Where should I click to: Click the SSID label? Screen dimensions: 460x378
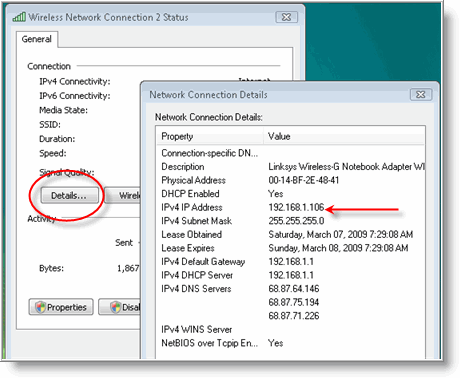pyautogui.click(x=50, y=125)
